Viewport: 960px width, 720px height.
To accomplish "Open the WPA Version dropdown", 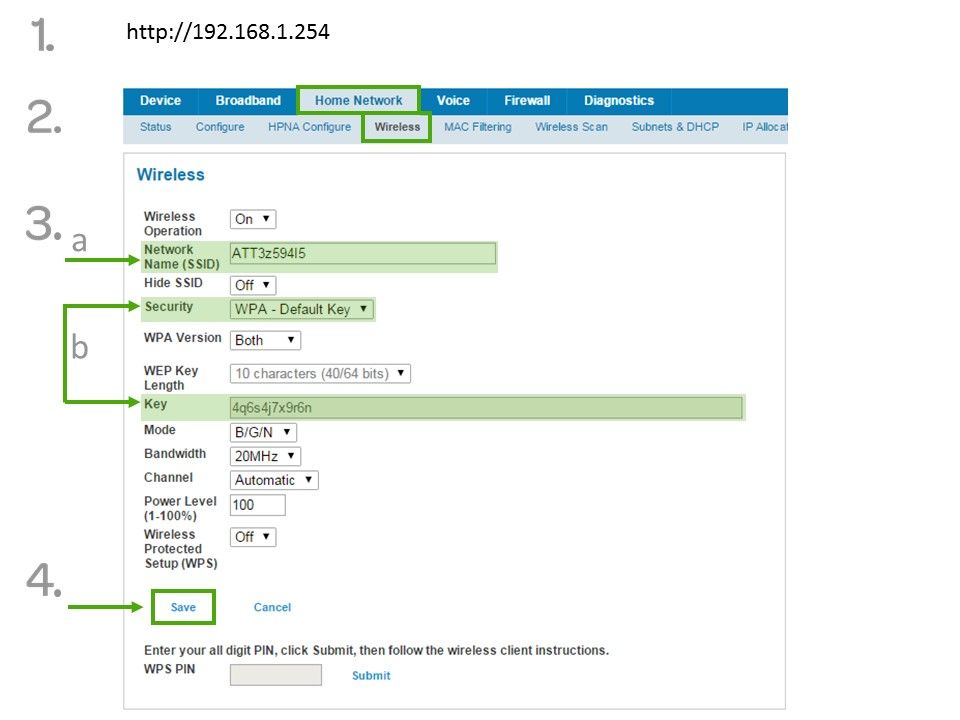I will tap(265, 341).
